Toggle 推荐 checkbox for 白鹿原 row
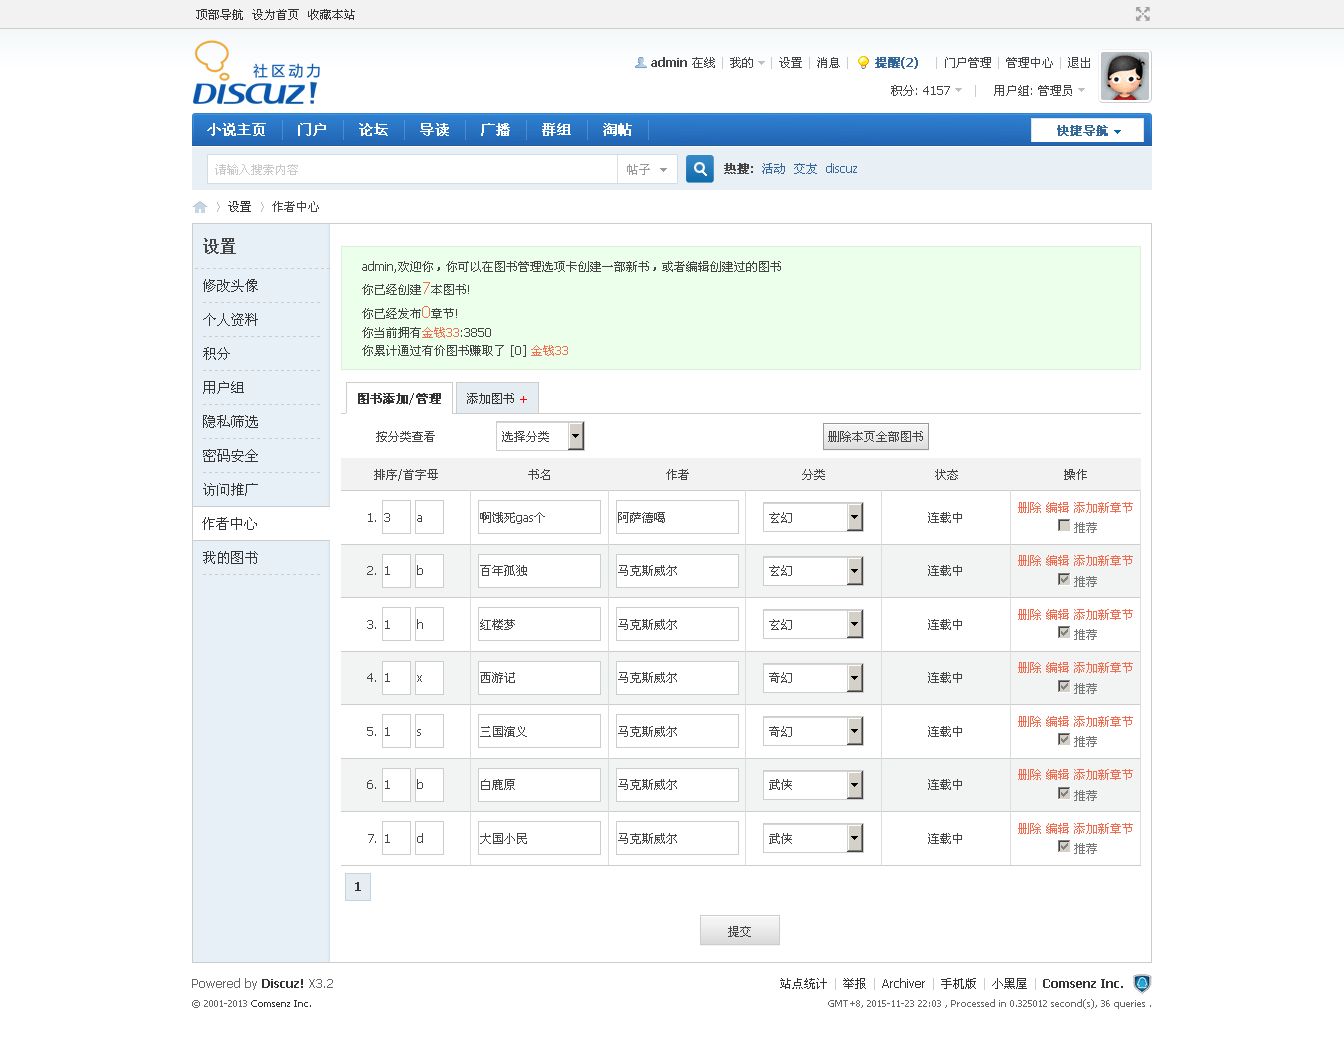Screen dimensions: 1344x1062 click(1064, 794)
